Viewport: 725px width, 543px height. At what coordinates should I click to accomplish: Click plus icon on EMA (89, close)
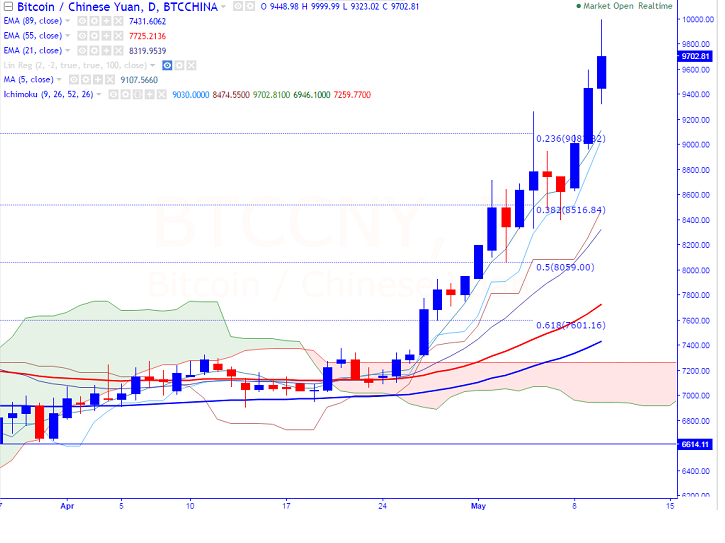pos(106,21)
